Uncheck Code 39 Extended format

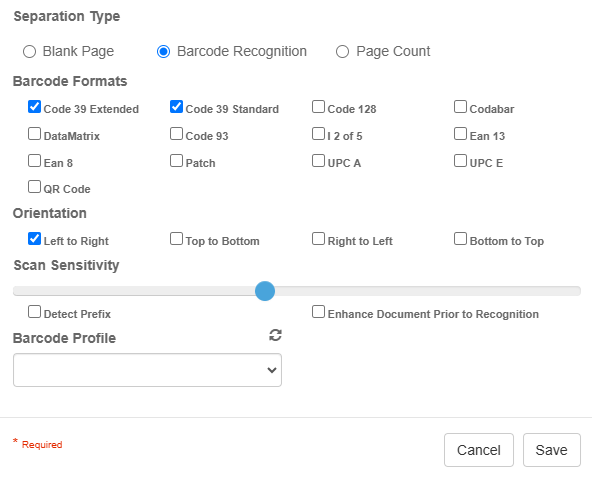[x=34, y=107]
